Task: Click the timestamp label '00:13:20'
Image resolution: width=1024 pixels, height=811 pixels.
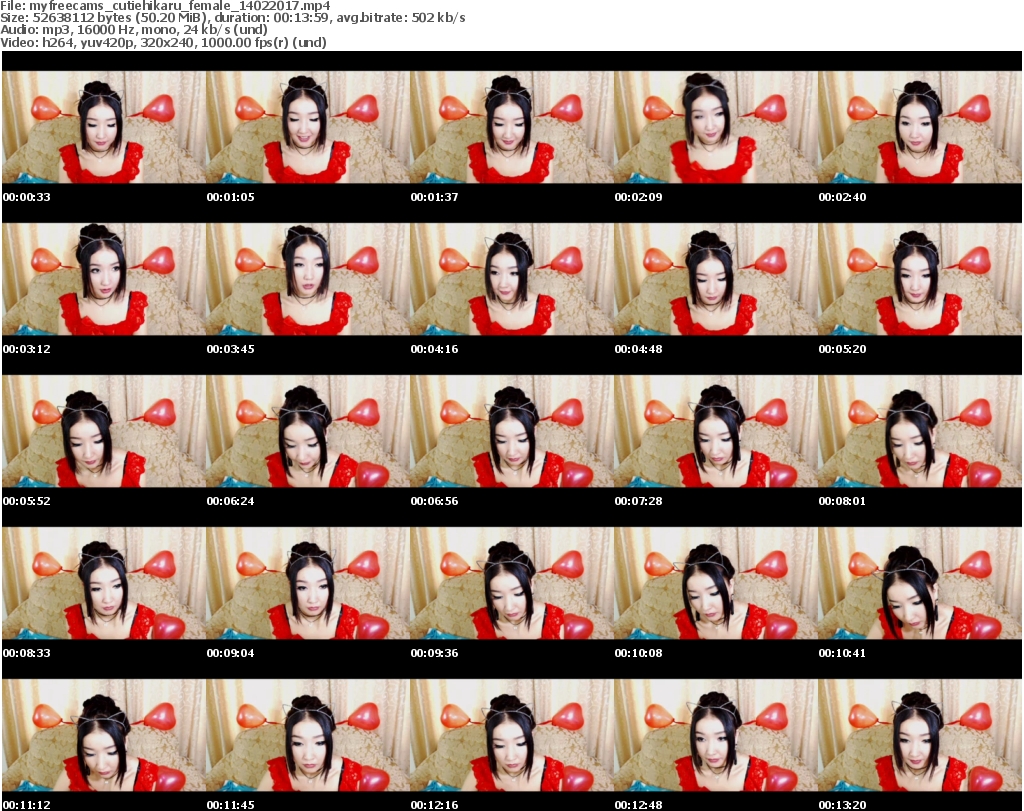Action: pyautogui.click(x=842, y=805)
